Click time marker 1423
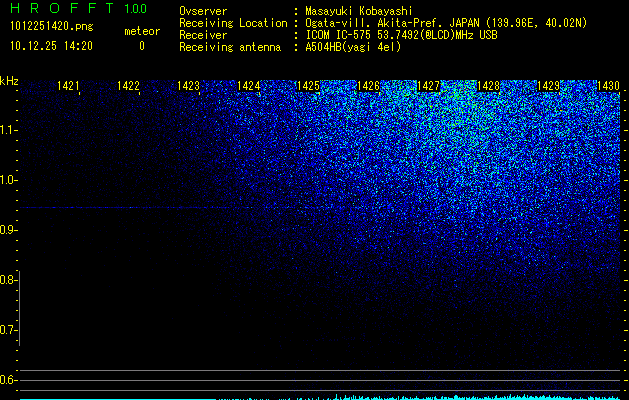 189,86
